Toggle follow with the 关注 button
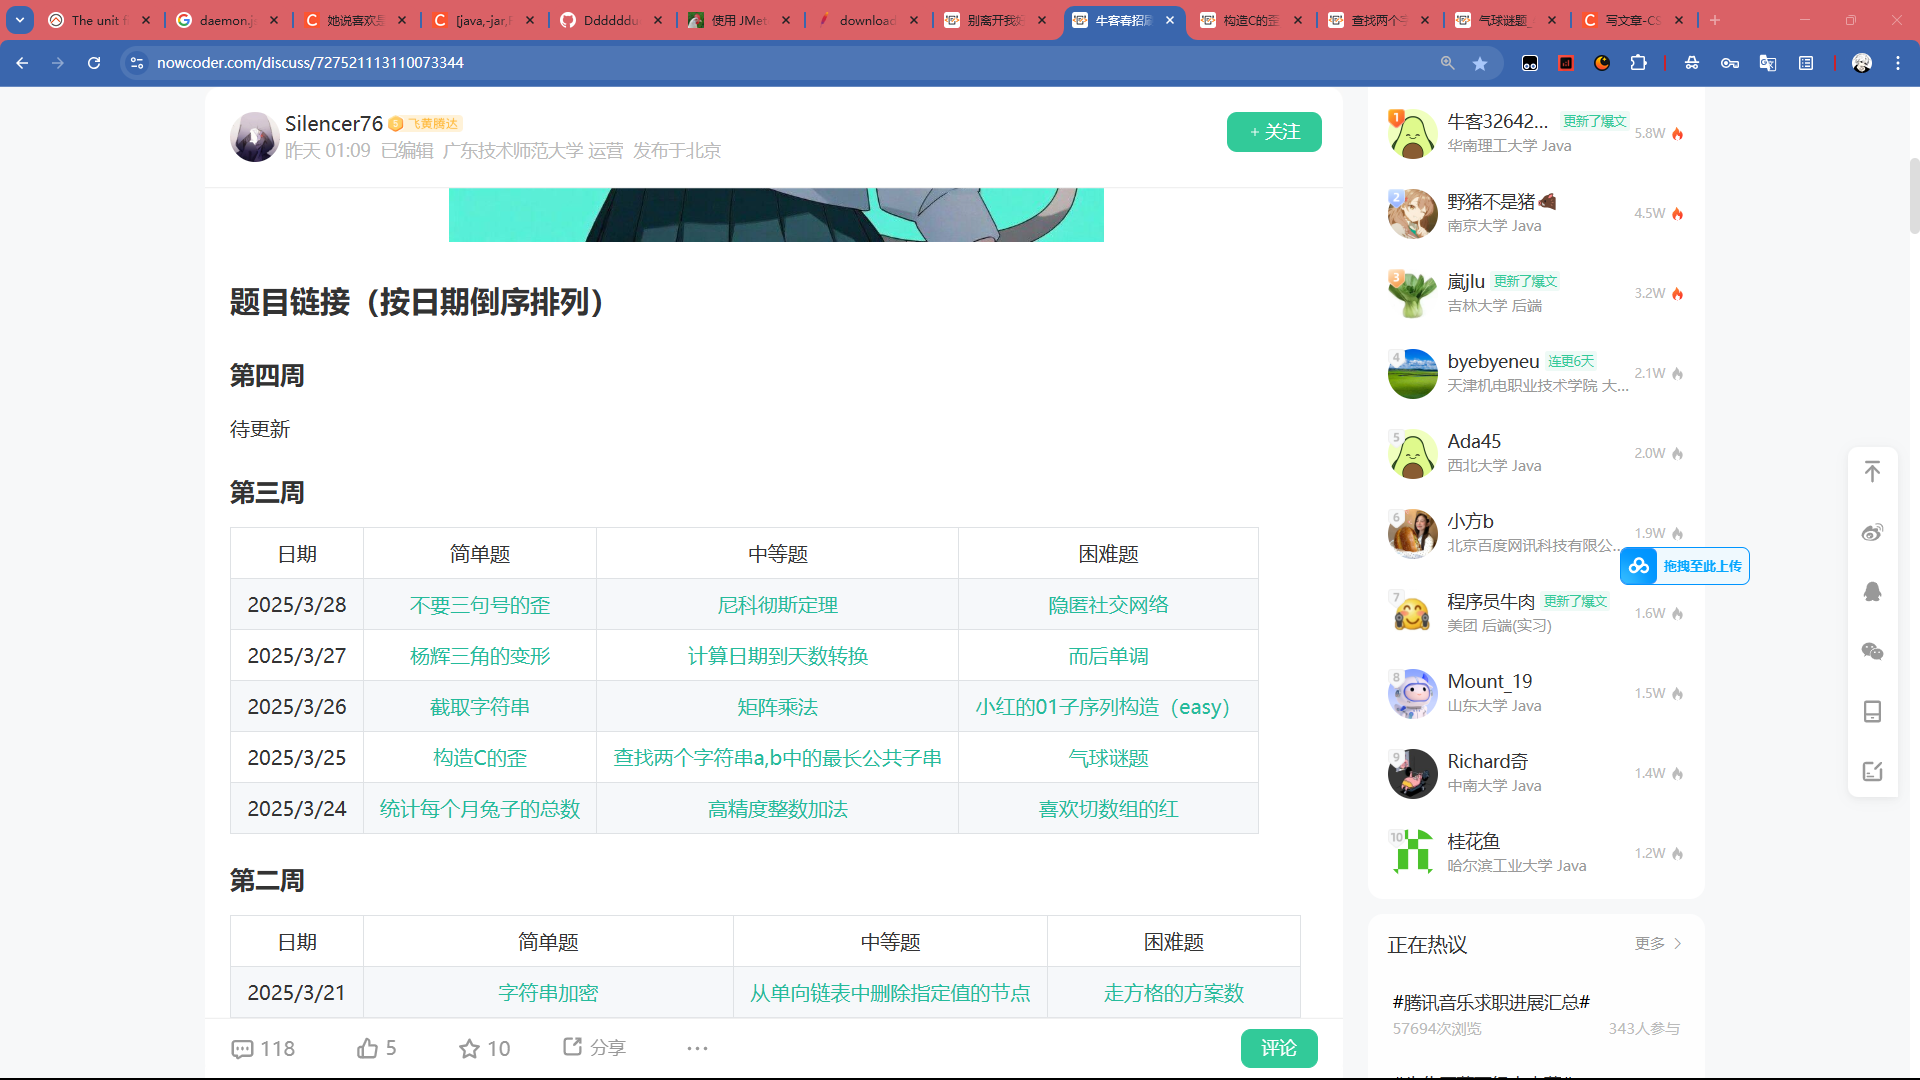This screenshot has height=1080, width=1920. coord(1273,132)
